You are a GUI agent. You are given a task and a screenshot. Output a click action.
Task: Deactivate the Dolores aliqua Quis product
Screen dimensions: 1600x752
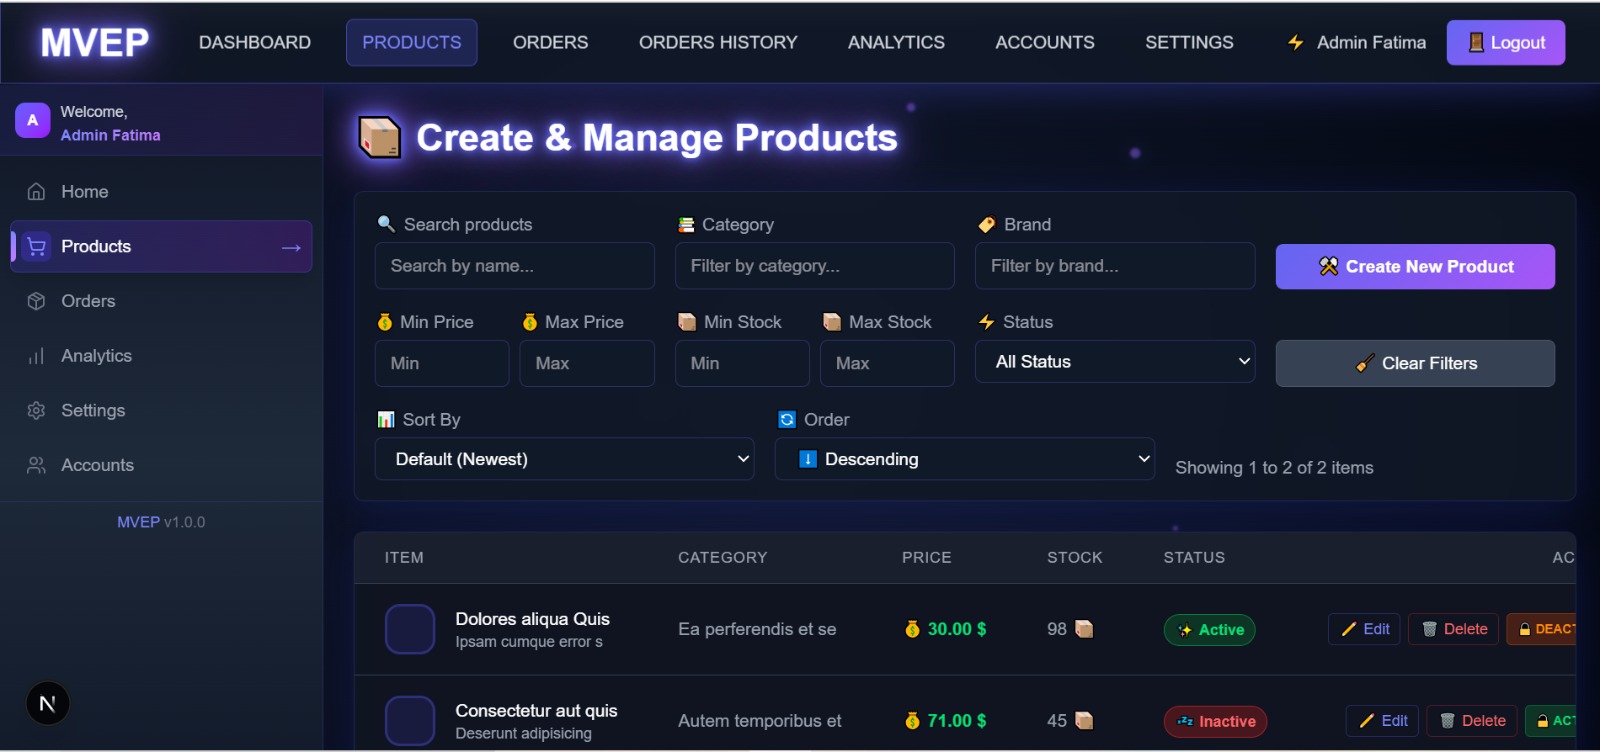pyautogui.click(x=1541, y=629)
